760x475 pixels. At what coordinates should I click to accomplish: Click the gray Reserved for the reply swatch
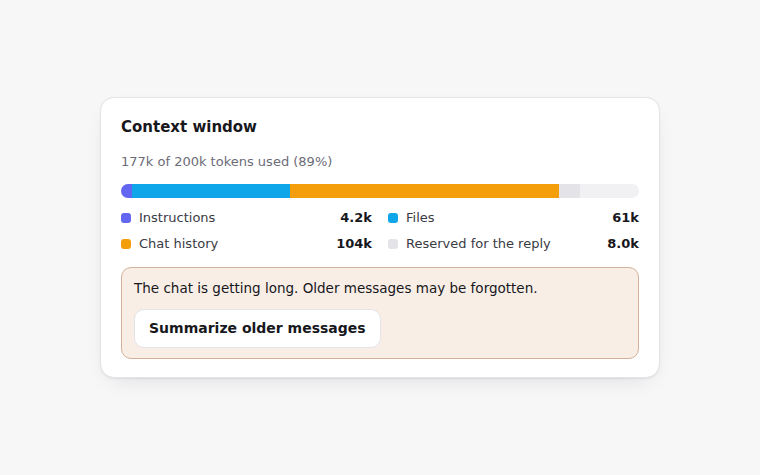point(393,244)
